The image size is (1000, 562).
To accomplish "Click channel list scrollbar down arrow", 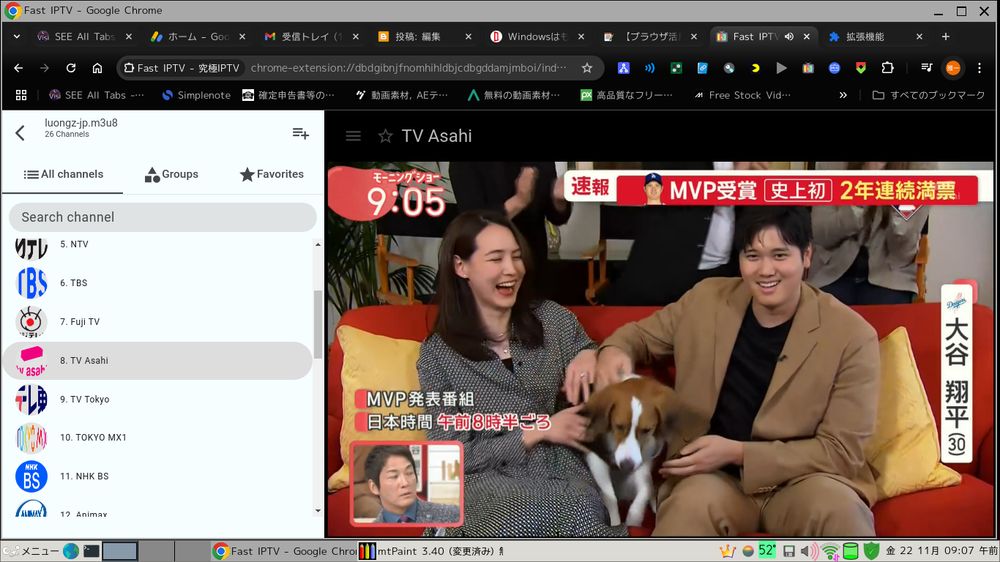I will point(318,511).
